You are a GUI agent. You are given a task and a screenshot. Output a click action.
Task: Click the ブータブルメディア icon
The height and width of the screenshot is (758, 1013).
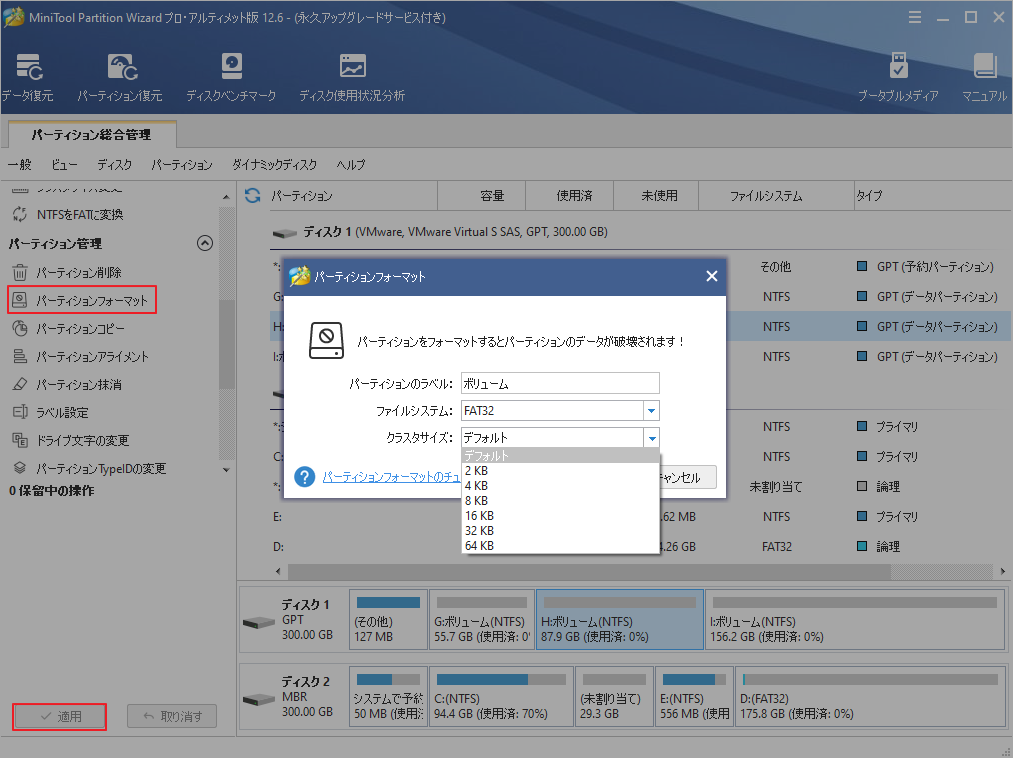pos(898,78)
